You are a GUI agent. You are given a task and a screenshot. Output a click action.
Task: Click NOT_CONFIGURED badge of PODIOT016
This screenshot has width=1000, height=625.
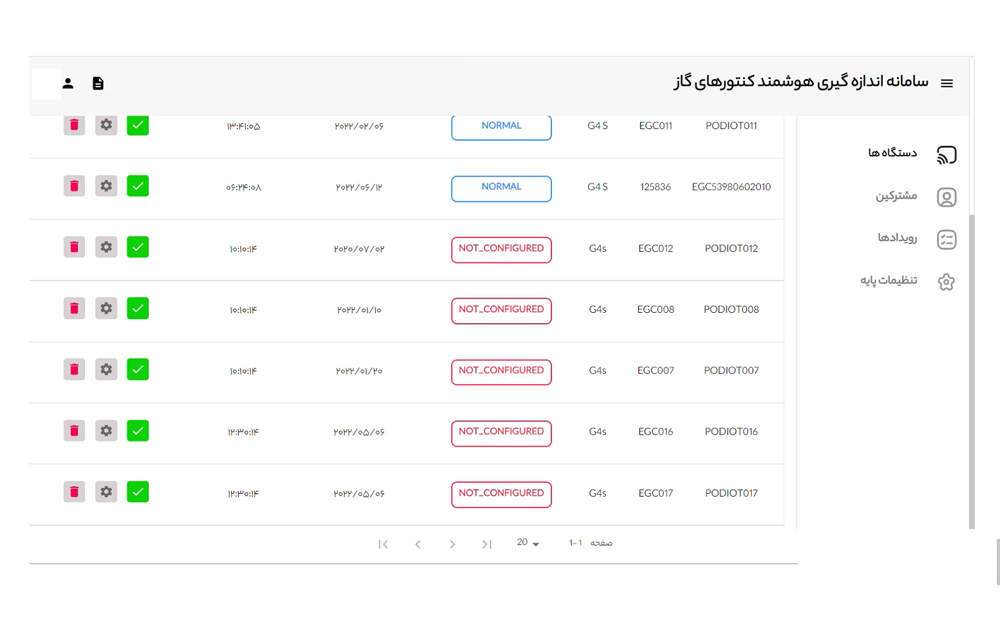pyautogui.click(x=501, y=434)
